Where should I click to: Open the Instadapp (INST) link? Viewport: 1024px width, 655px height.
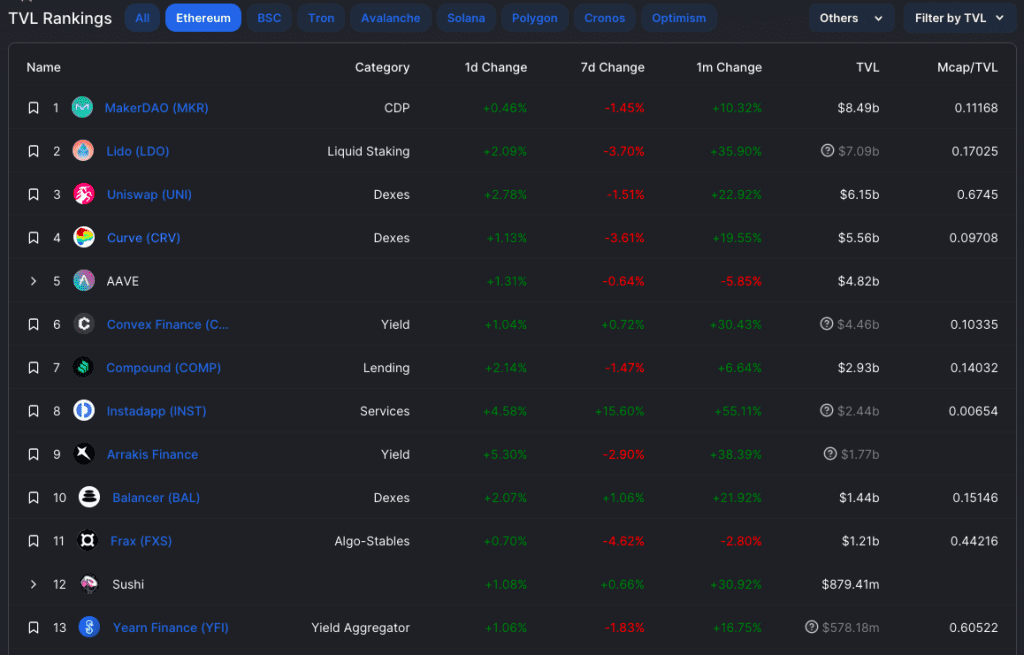click(x=157, y=411)
